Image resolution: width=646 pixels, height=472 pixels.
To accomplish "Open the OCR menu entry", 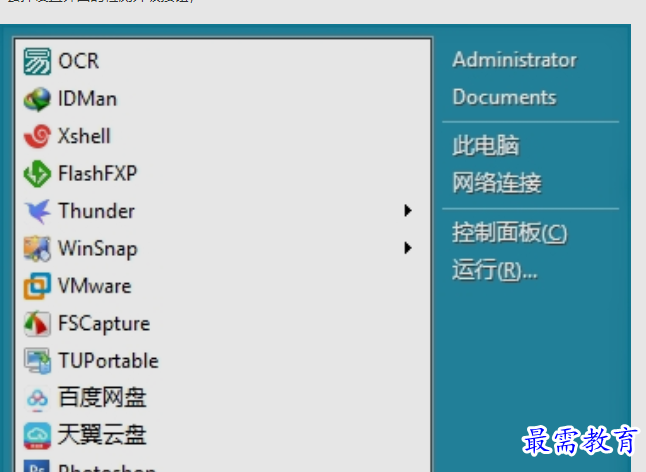I will click(x=223, y=61).
